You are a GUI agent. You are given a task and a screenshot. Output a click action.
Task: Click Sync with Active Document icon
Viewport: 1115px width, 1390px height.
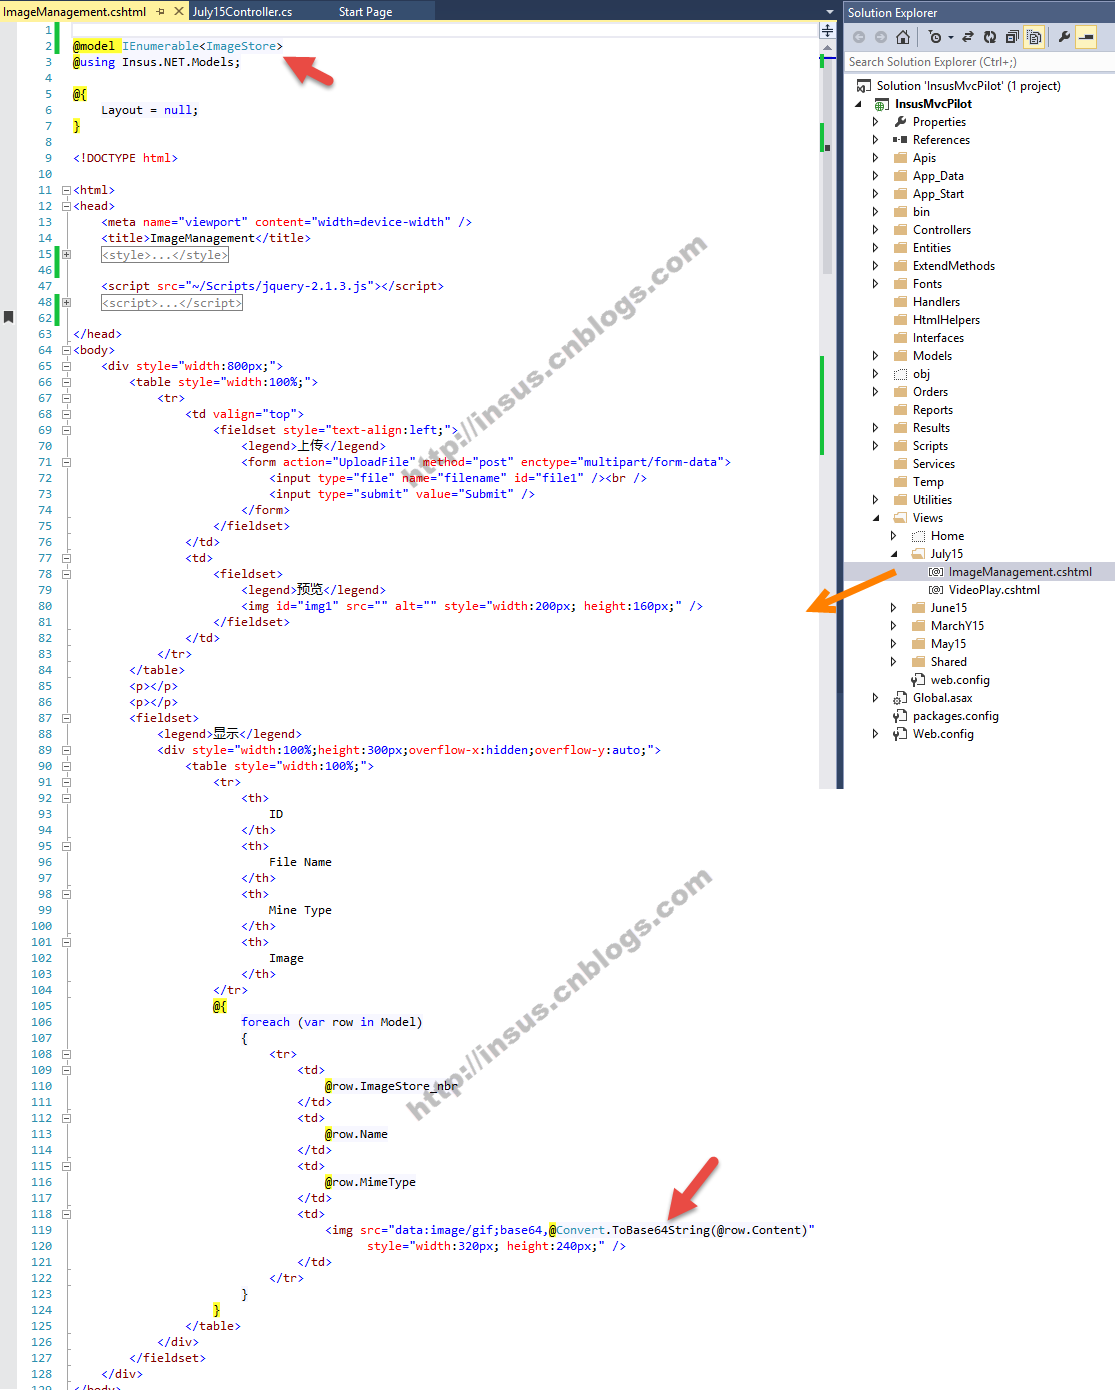[967, 37]
